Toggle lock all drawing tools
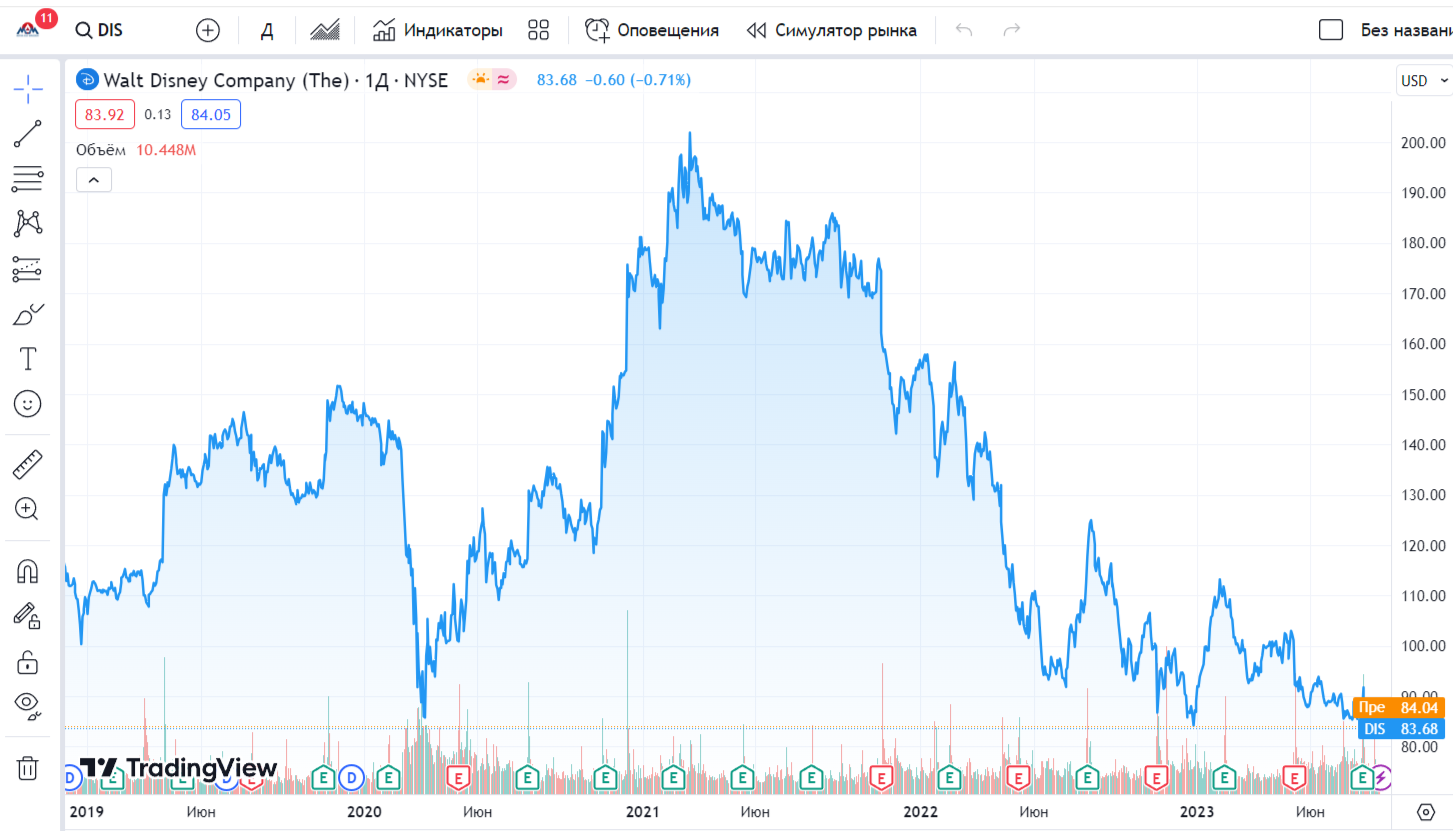This screenshot has height=831, width=1453. pos(28,661)
